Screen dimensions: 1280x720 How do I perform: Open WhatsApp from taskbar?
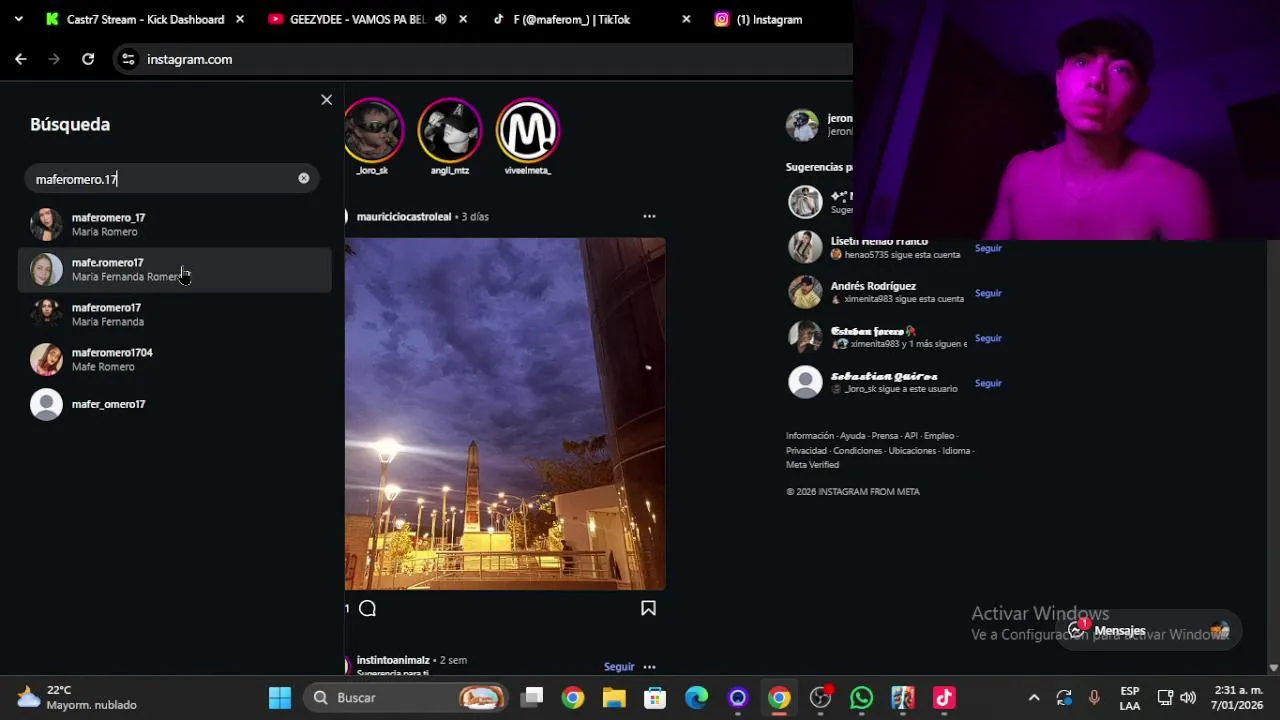pyautogui.click(x=861, y=697)
